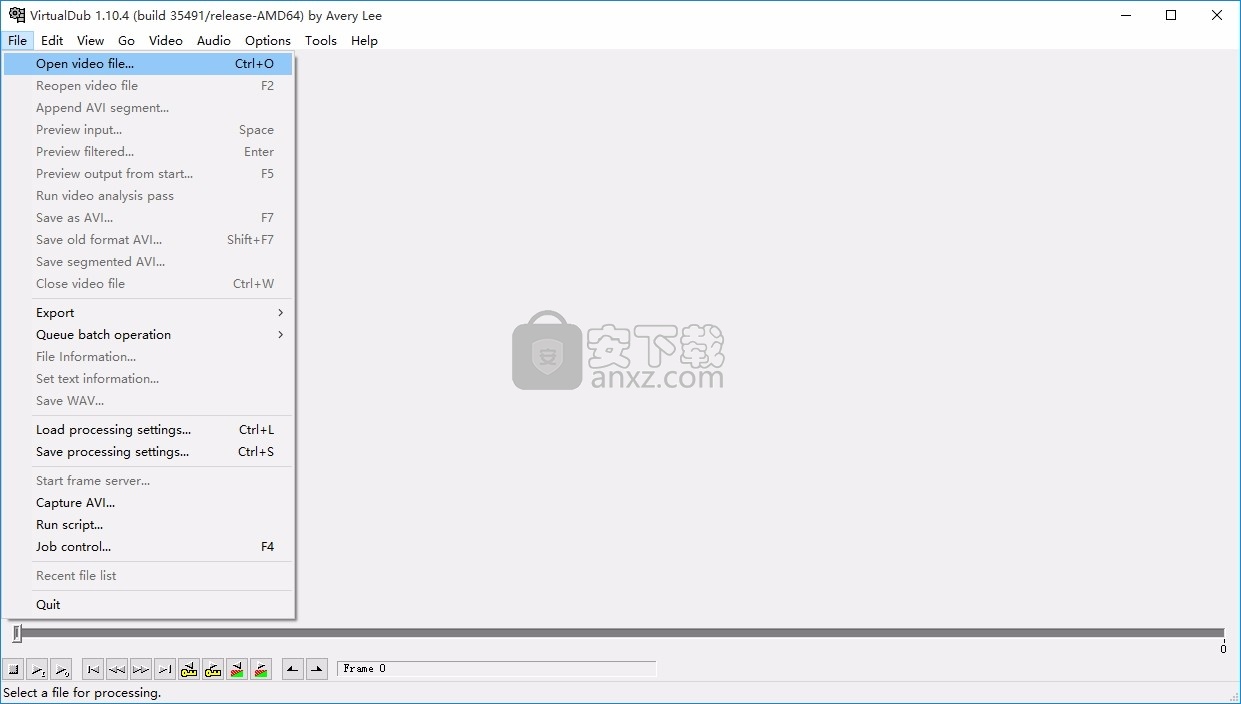Jump to the end of the video
The width and height of the screenshot is (1241, 704).
point(165,669)
